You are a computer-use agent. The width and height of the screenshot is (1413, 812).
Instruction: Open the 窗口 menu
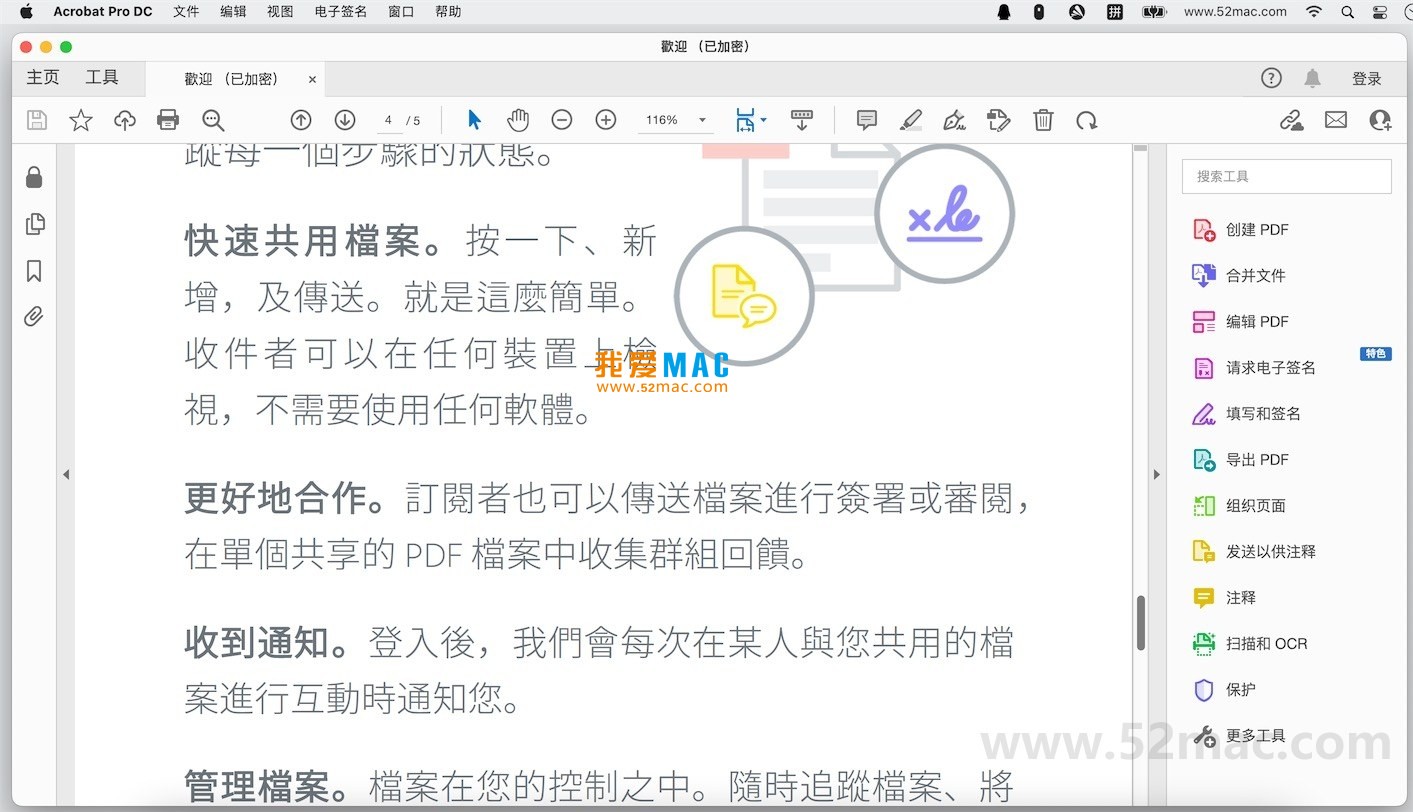tap(401, 12)
